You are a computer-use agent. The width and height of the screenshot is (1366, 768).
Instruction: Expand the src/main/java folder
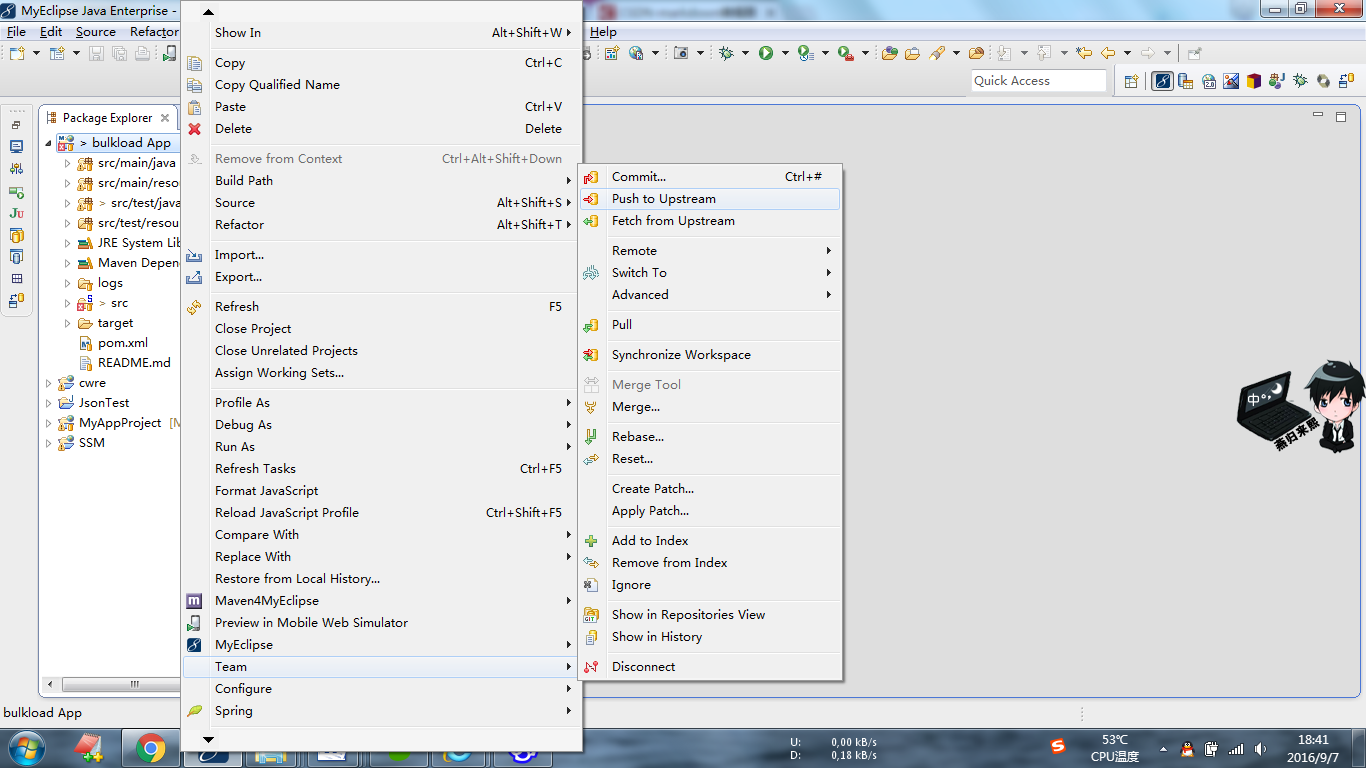pos(68,163)
